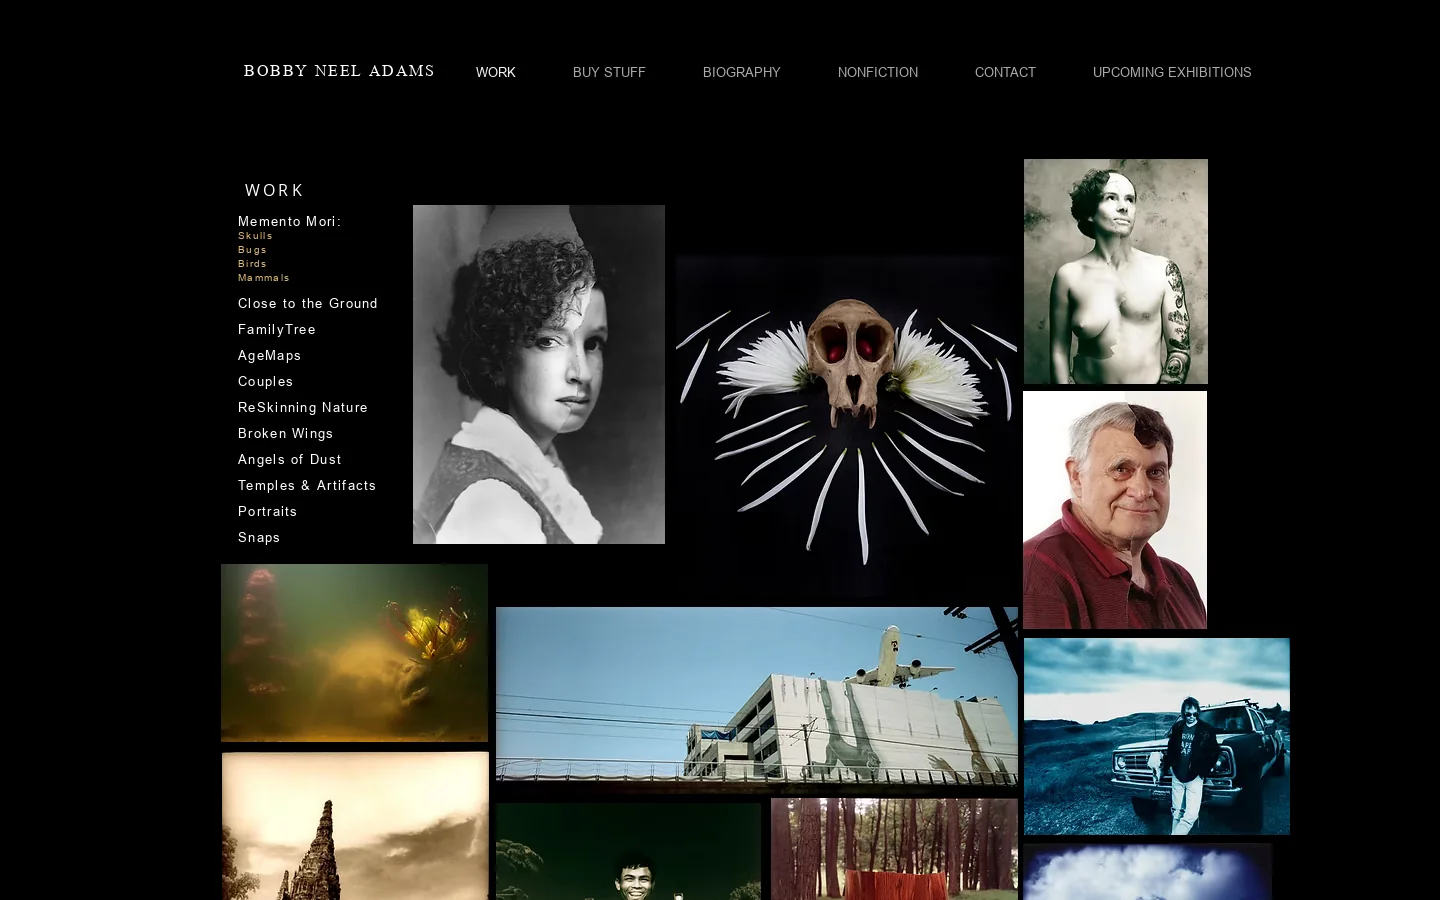
Task: Go to the BIOGRAPHY page
Action: [741, 72]
